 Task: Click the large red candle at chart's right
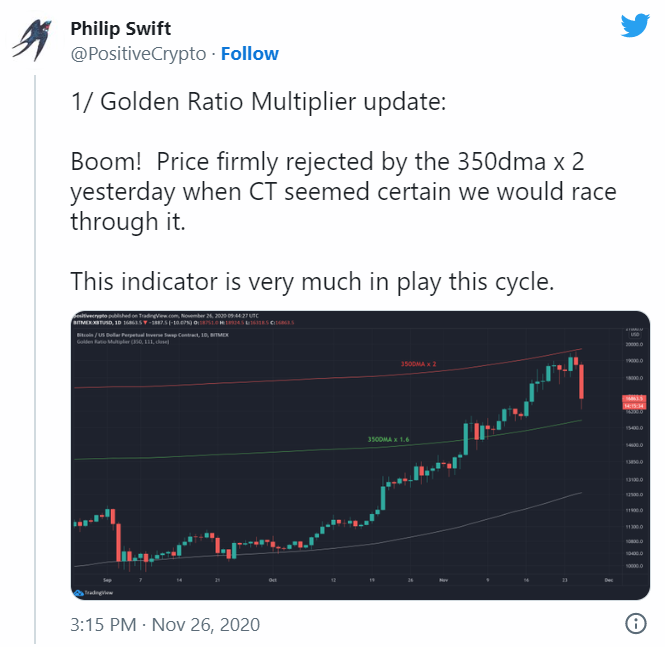[583, 385]
